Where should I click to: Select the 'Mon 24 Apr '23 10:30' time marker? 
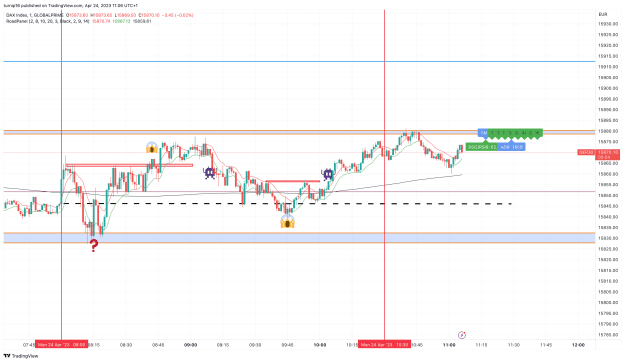(384, 344)
